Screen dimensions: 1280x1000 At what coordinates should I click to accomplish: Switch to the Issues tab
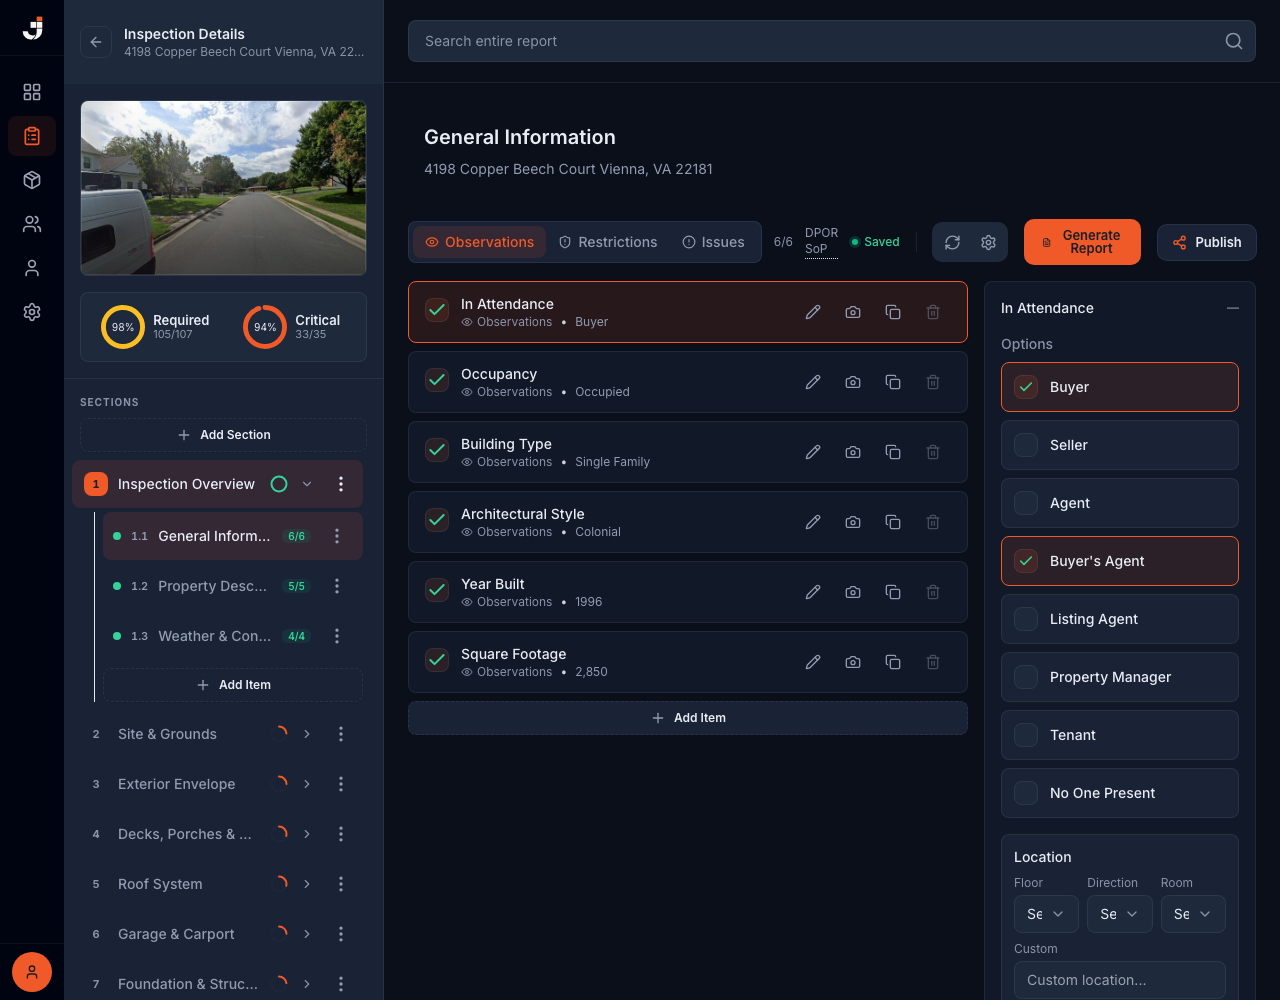tap(713, 242)
